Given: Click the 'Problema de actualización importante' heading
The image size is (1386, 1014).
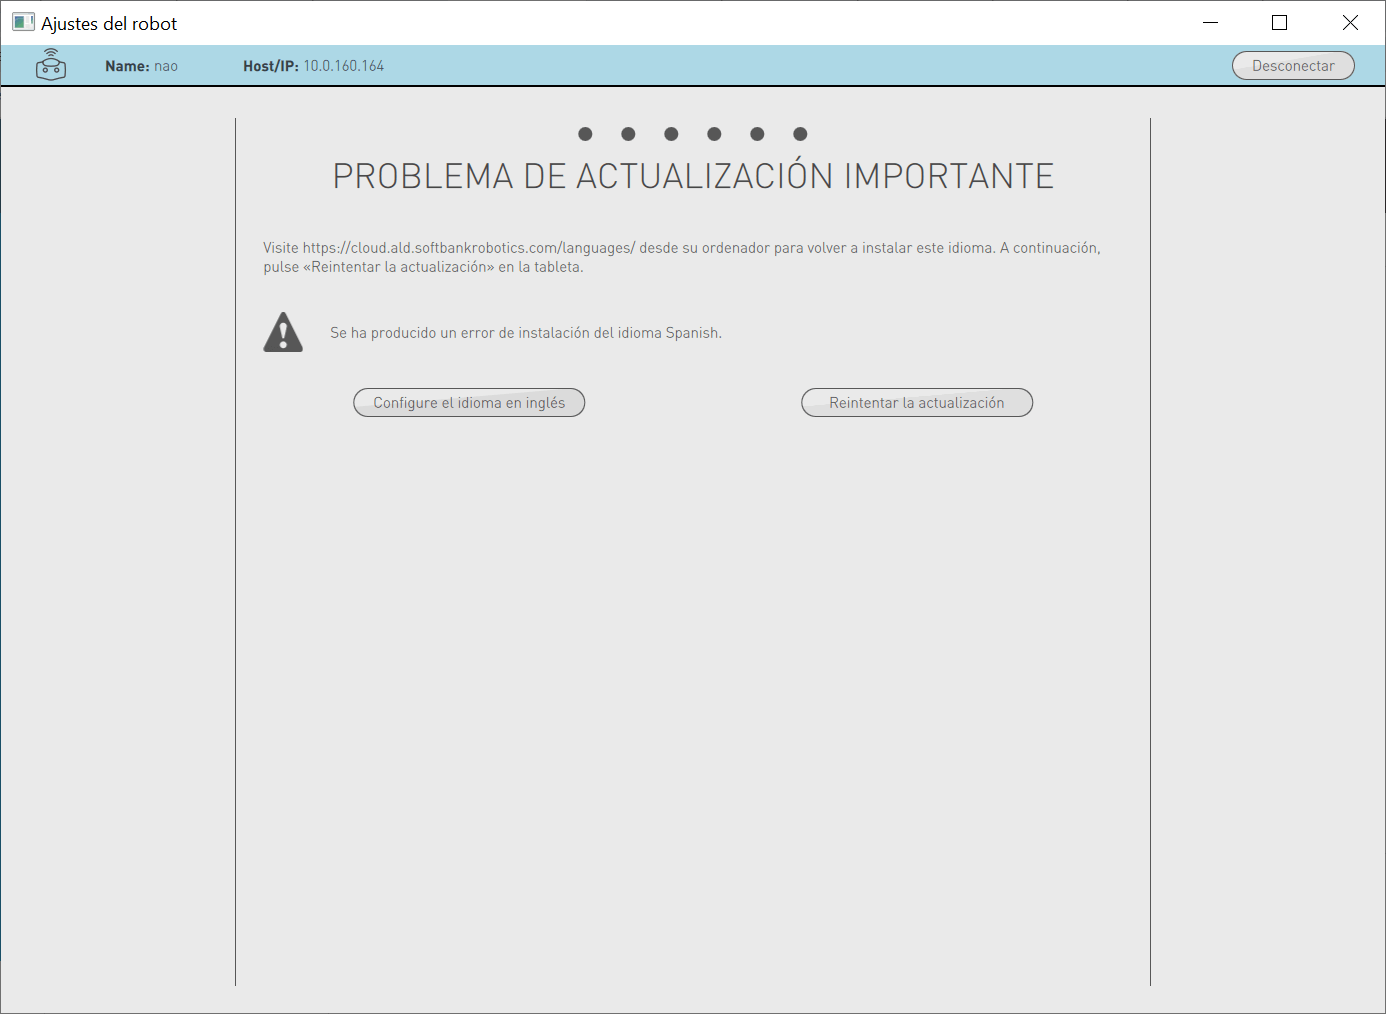Looking at the screenshot, I should pos(693,176).
